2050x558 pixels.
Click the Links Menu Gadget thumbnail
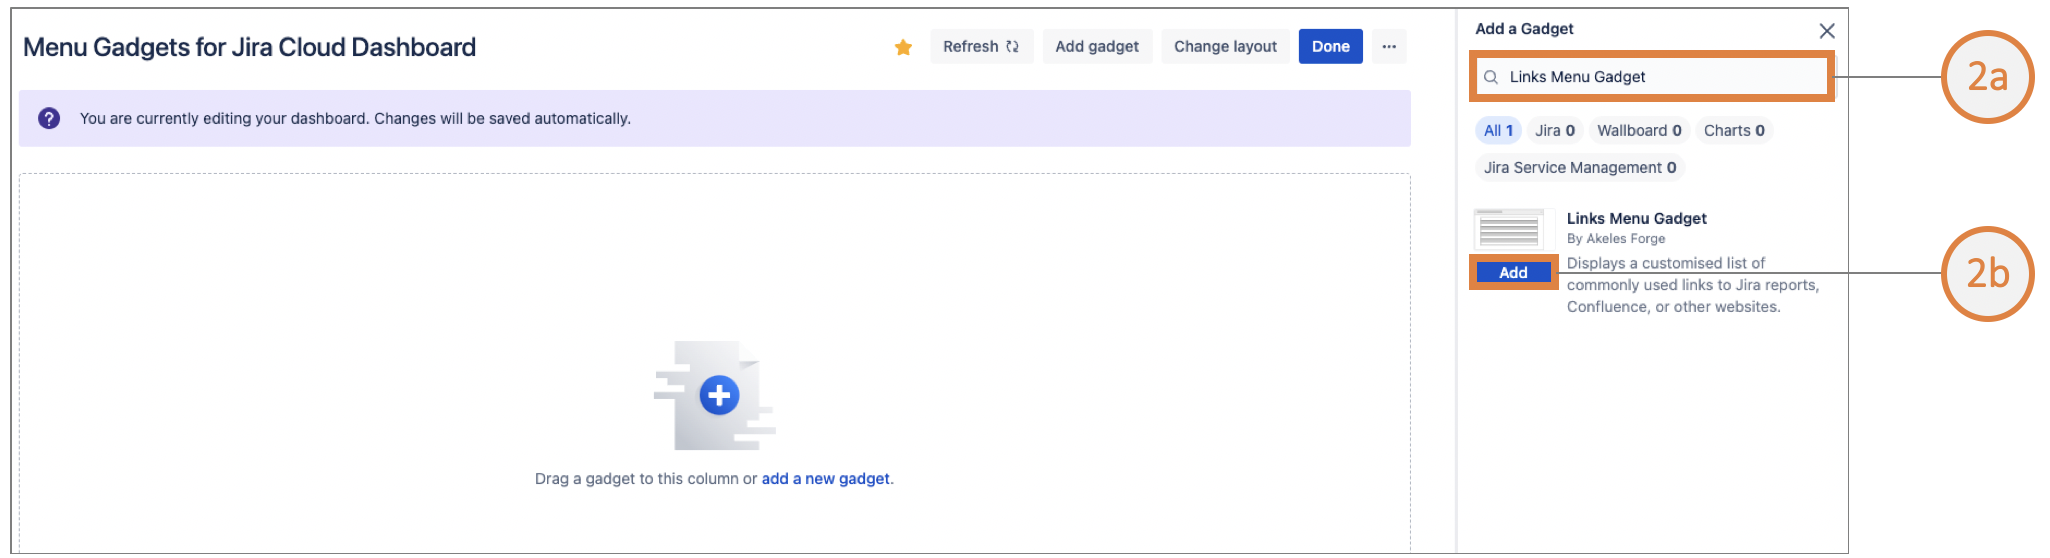pos(1509,229)
